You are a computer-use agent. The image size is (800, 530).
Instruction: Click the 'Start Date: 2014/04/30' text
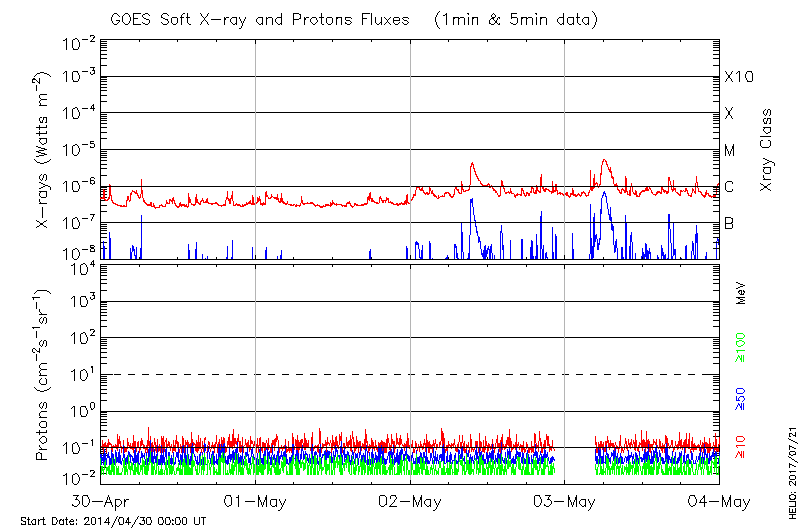[114, 521]
